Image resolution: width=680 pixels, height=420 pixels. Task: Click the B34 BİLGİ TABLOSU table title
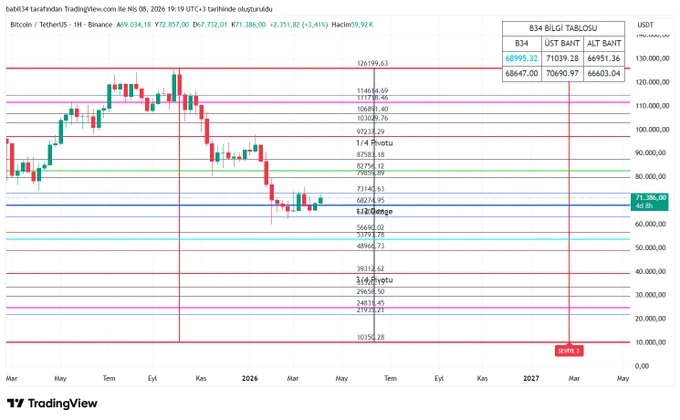563,28
